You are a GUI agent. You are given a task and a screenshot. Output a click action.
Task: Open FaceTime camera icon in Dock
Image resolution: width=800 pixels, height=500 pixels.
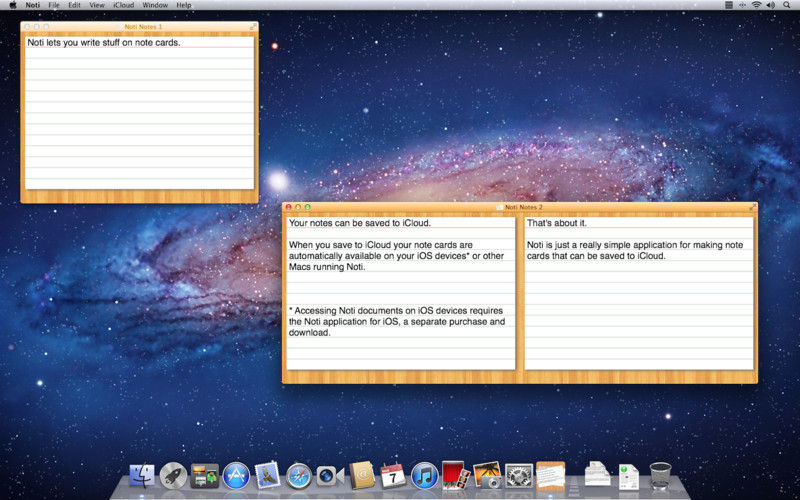(330, 476)
